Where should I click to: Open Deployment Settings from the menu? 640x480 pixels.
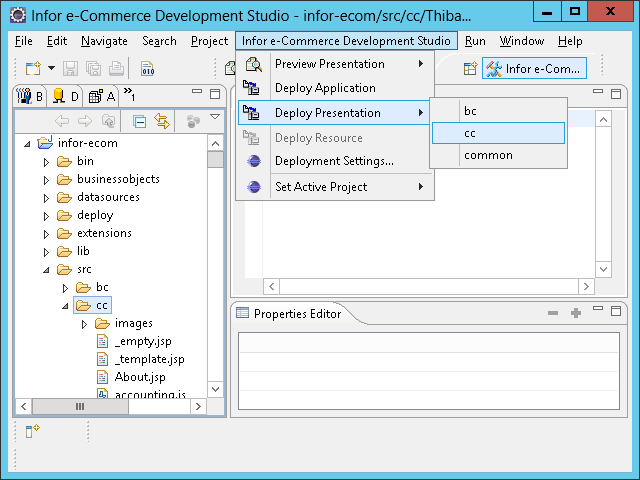tap(333, 161)
